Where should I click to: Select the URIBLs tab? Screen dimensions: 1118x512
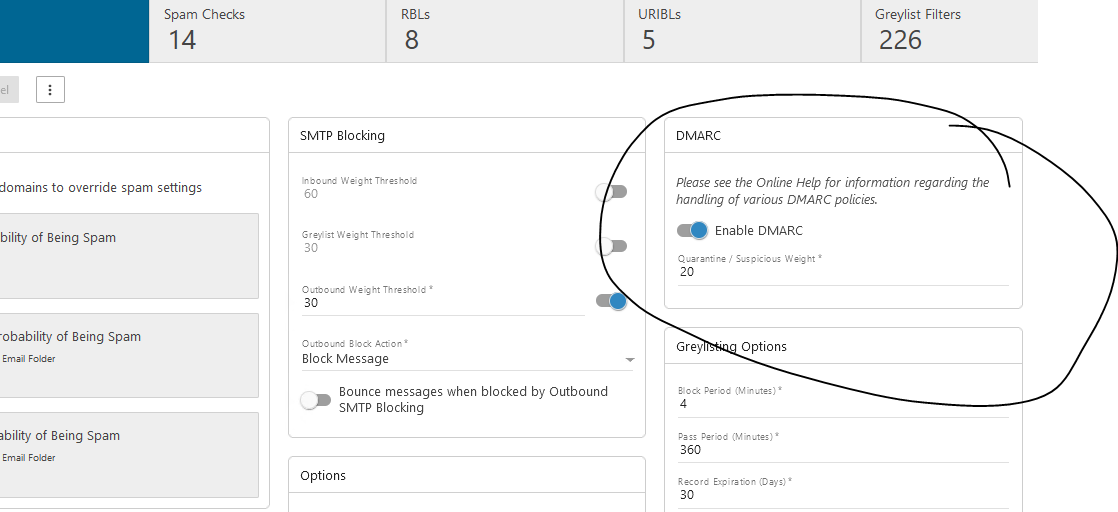point(742,31)
